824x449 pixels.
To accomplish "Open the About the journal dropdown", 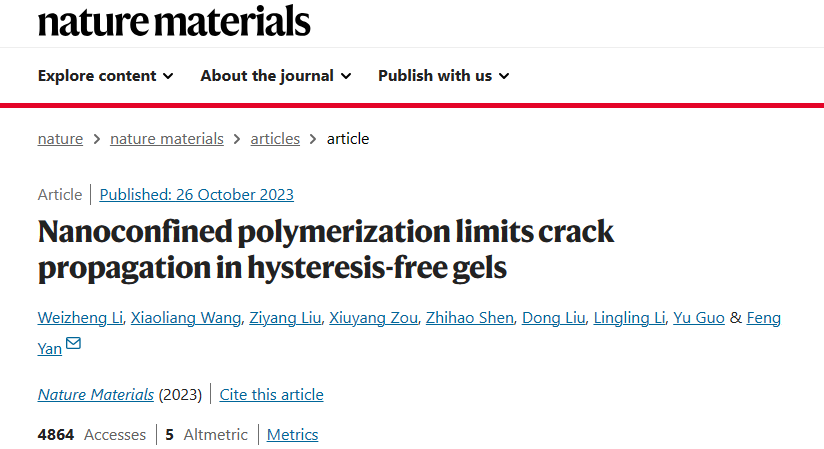I will coord(275,76).
